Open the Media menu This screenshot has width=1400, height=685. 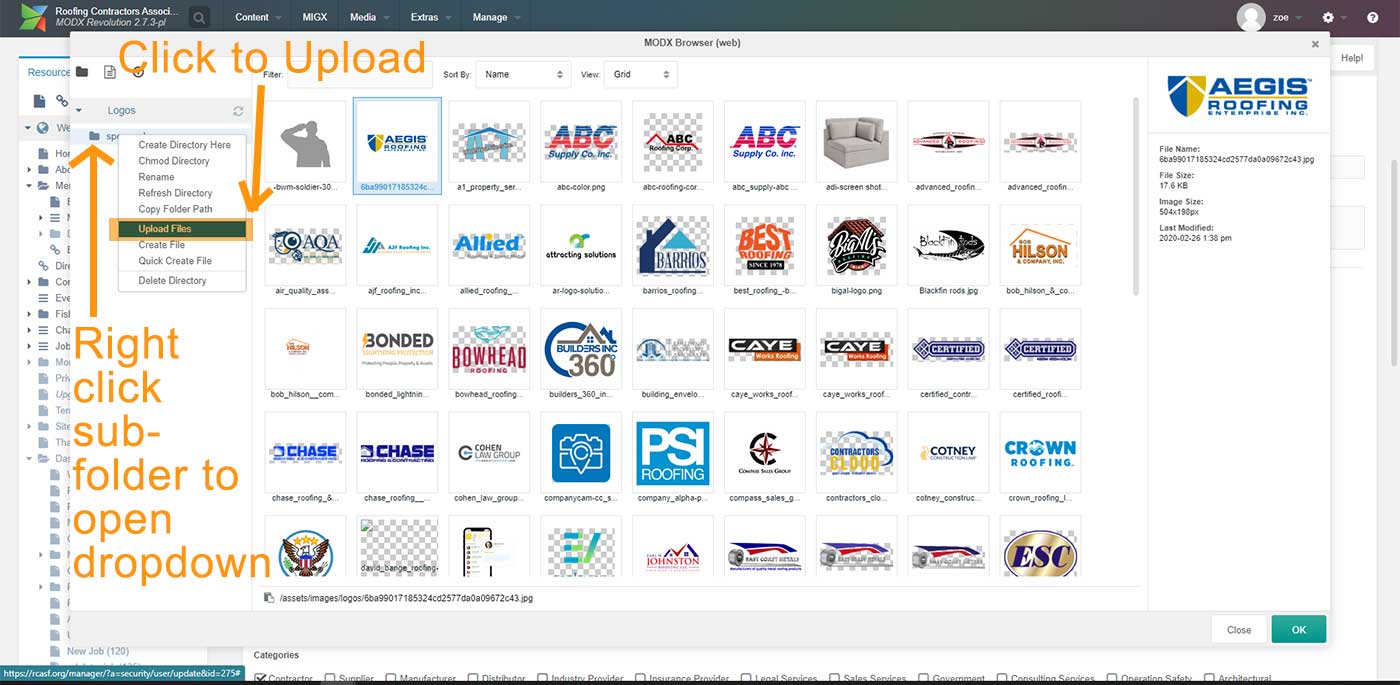point(368,17)
